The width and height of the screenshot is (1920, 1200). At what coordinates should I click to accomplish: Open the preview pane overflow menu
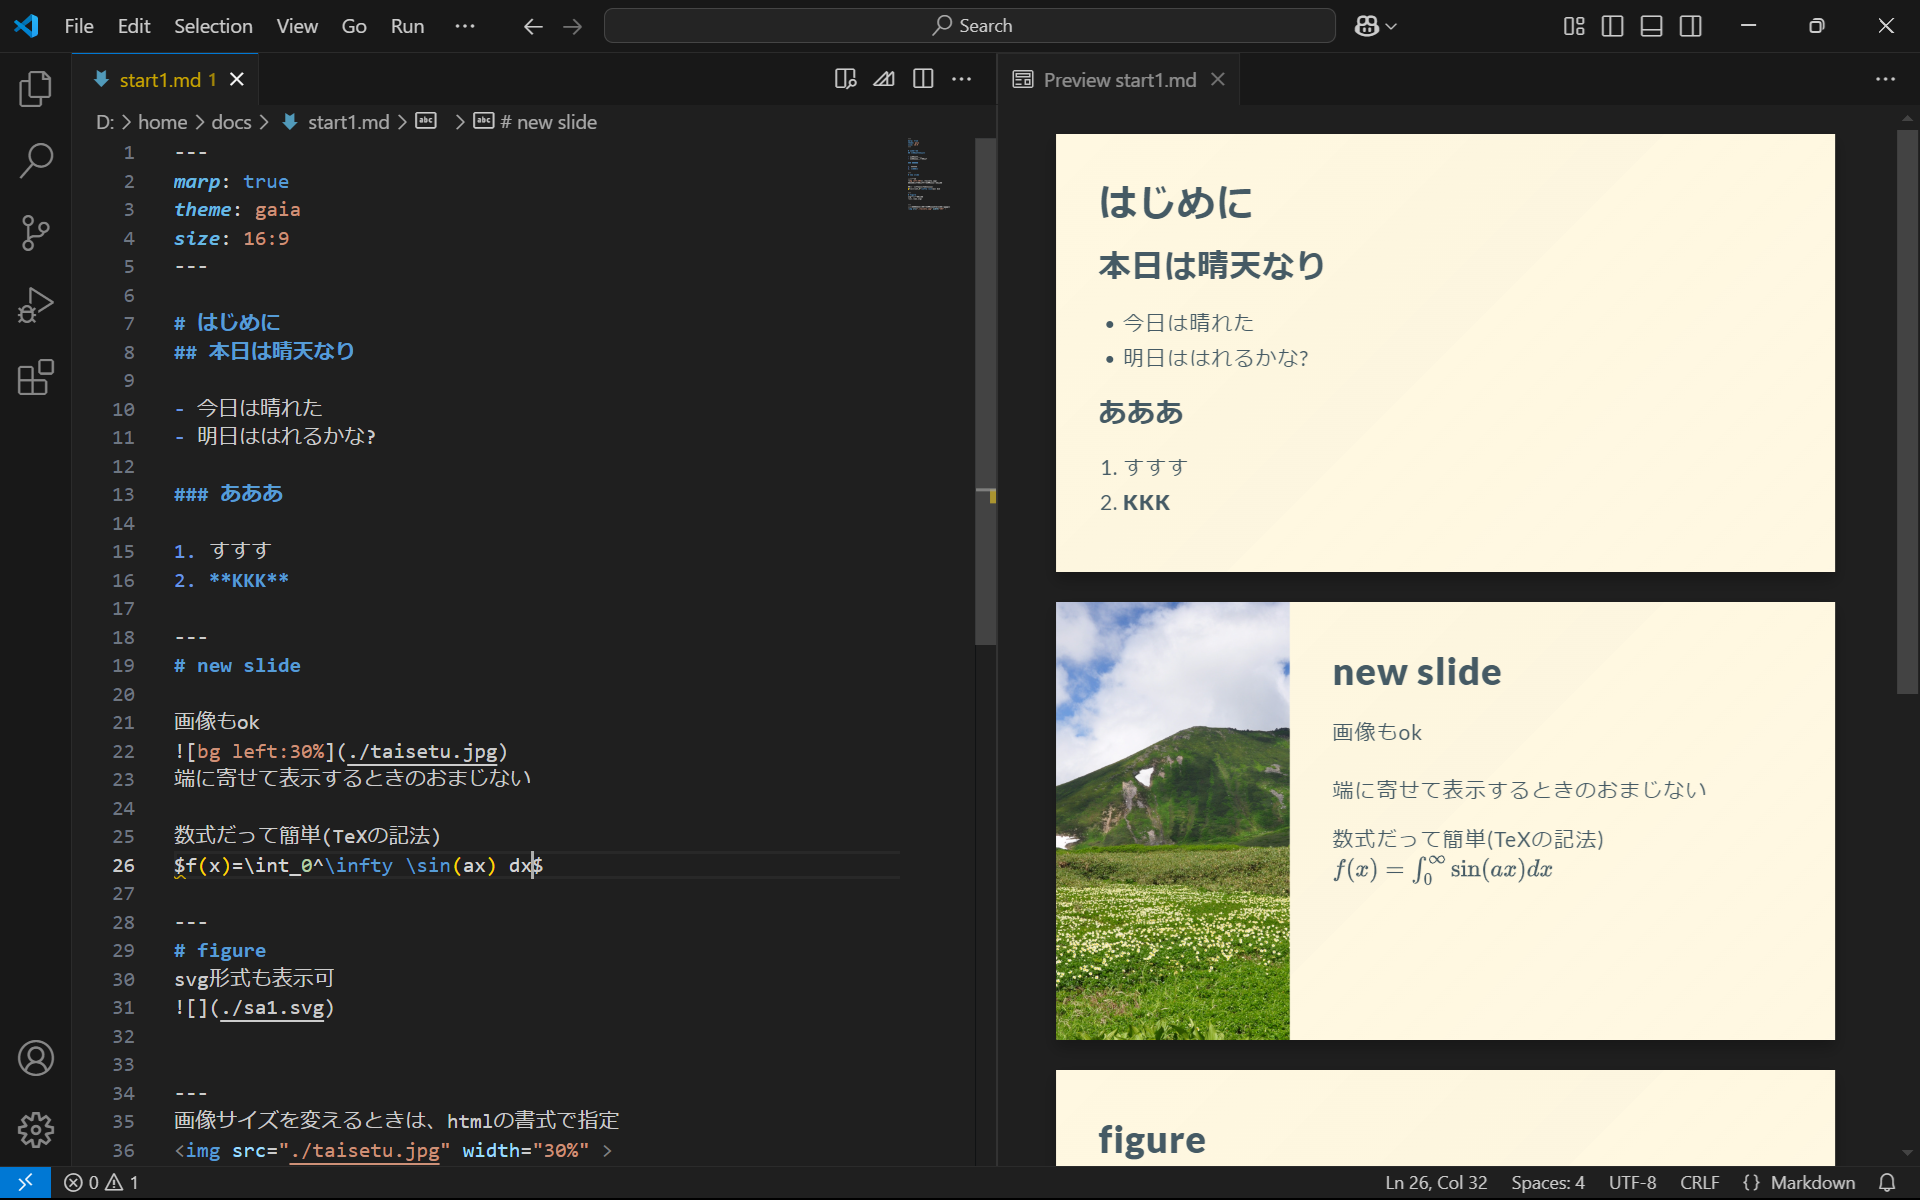pyautogui.click(x=1886, y=79)
